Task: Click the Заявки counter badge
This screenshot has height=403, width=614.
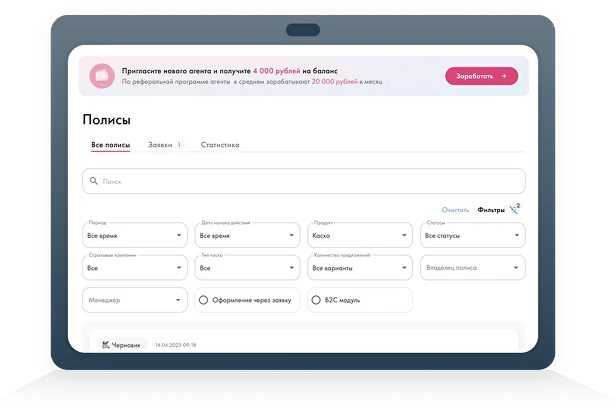Action: point(179,145)
